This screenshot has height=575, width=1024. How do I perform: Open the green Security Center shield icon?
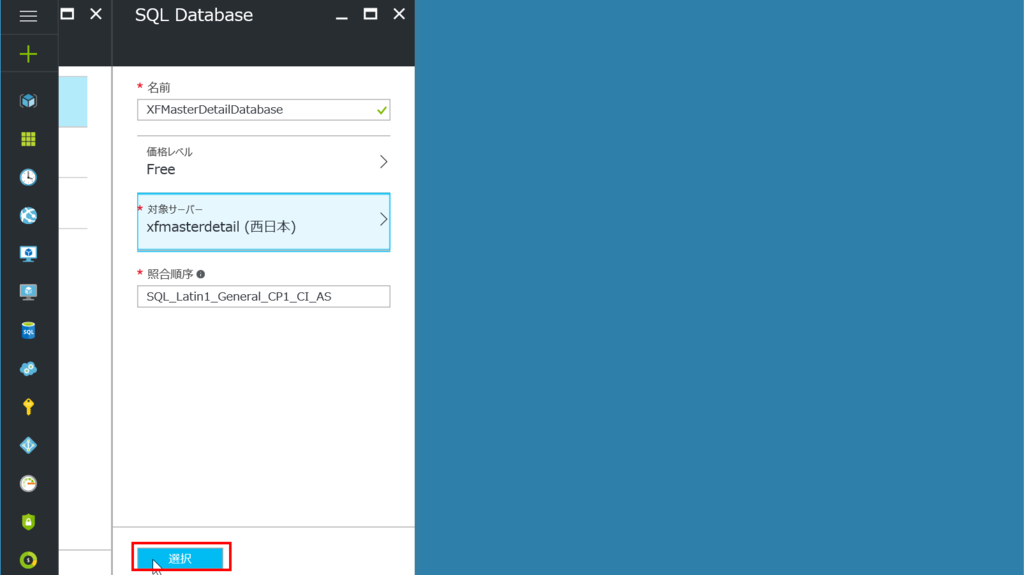point(28,521)
